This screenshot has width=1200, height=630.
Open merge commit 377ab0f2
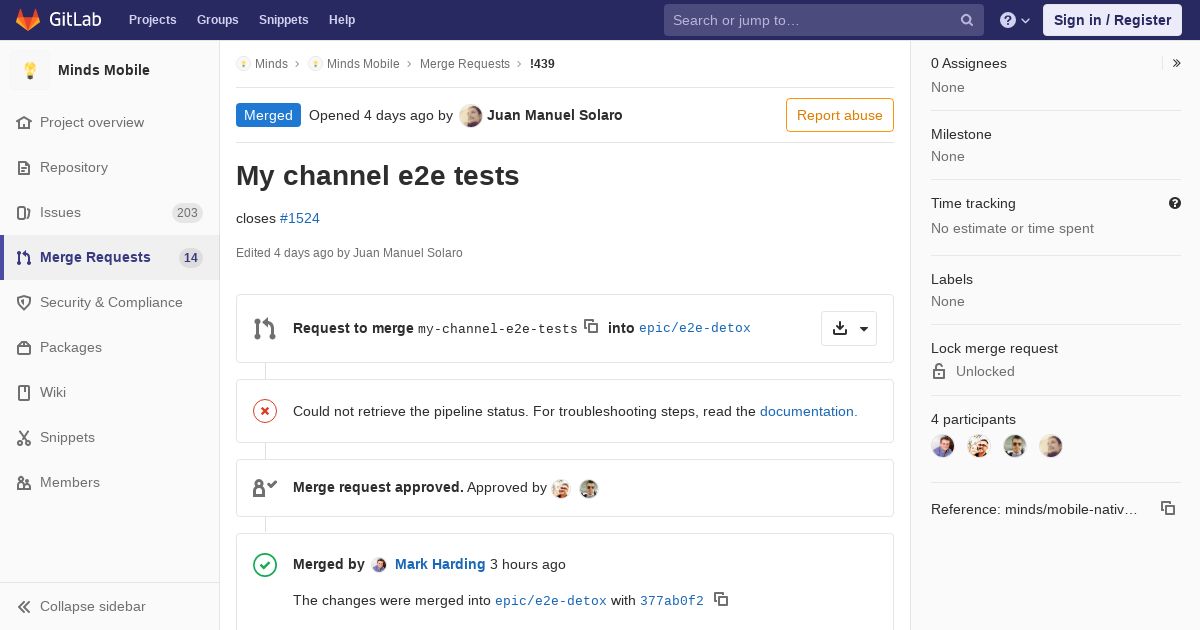[x=672, y=601]
